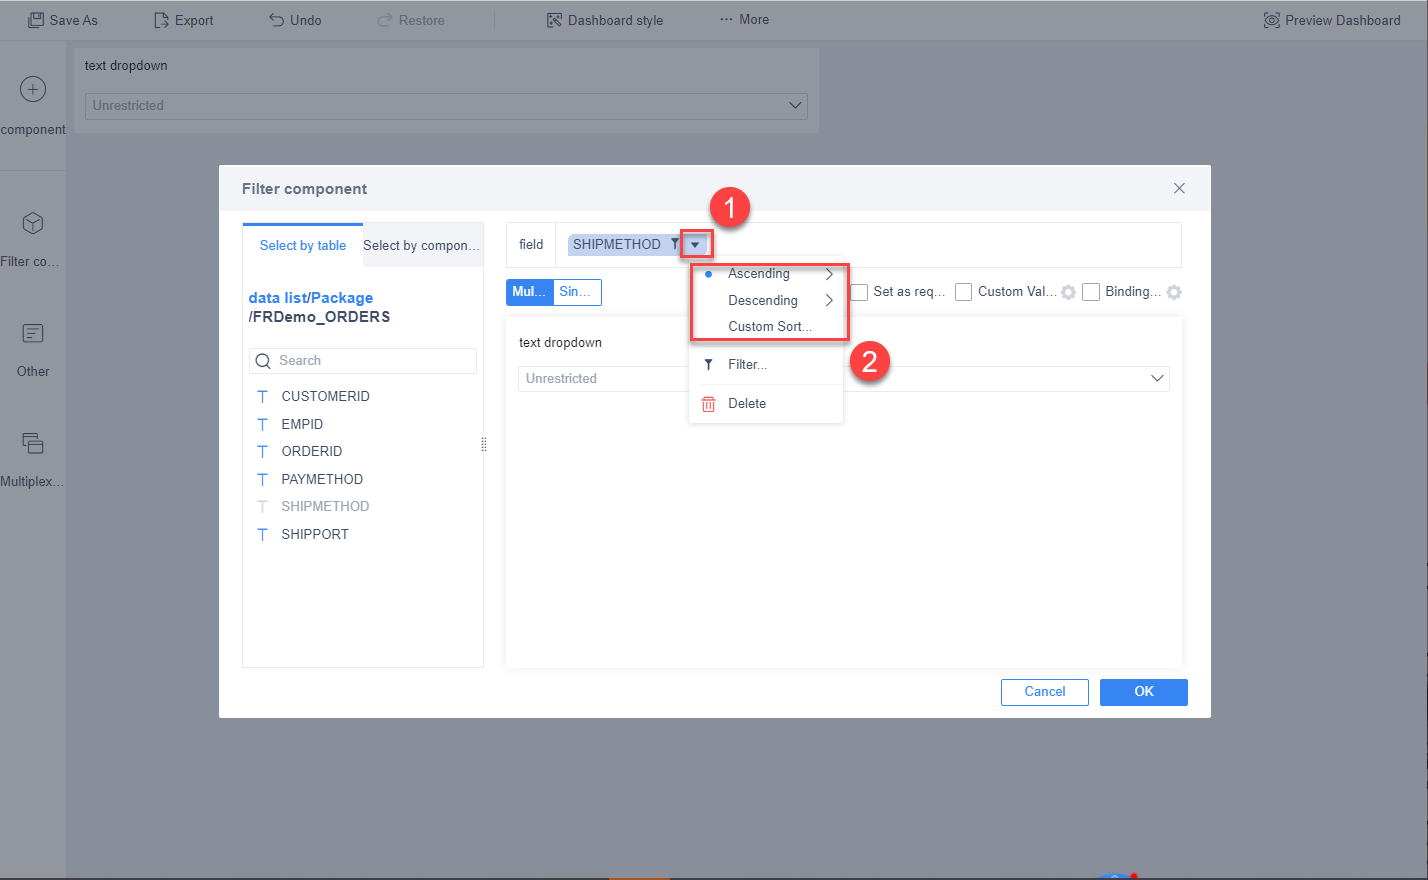
Task: Select the CUSTOMERID field
Action: coord(325,396)
